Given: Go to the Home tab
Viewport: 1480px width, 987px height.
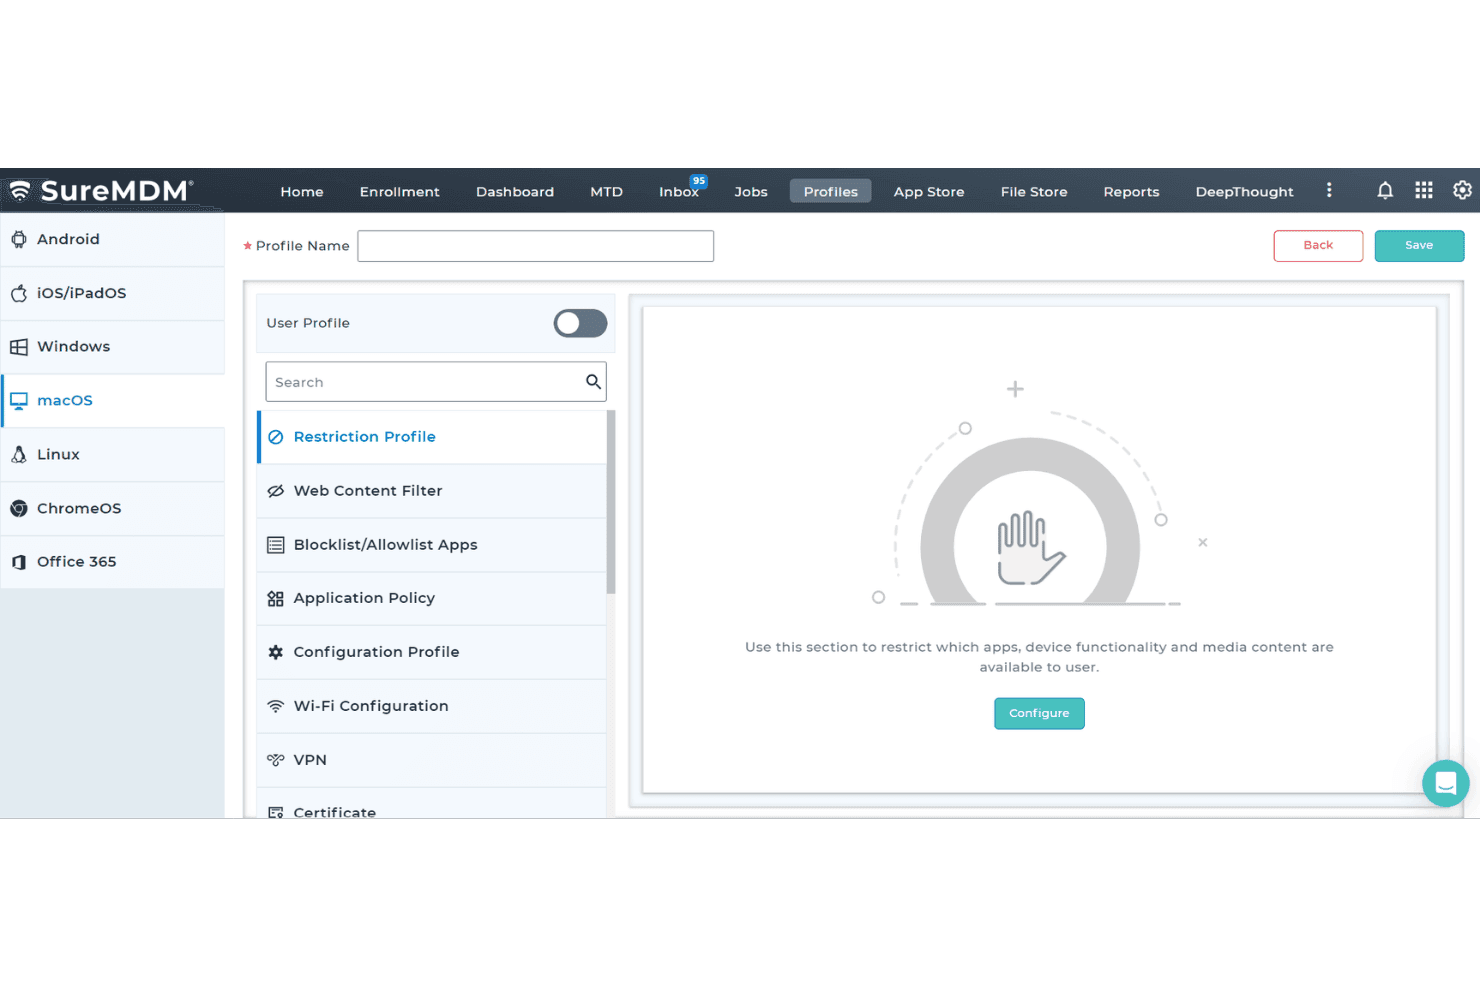Looking at the screenshot, I should [302, 191].
